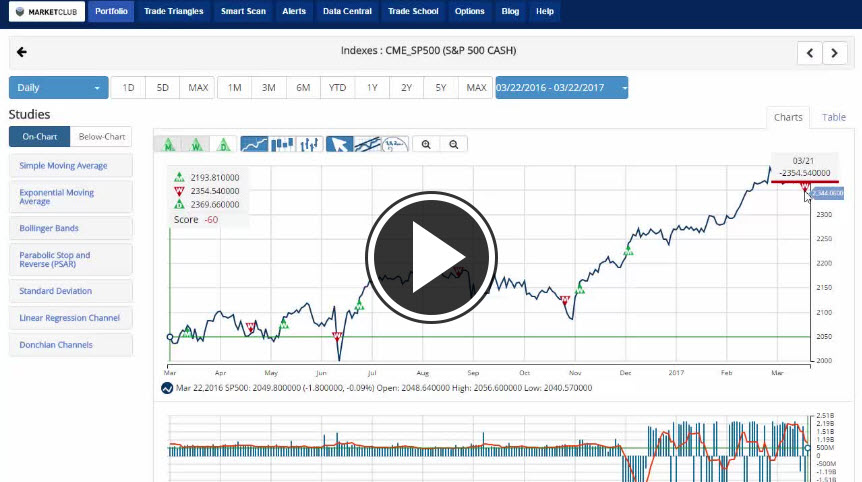
Task: Select the intraday MAX range
Action: (x=198, y=88)
